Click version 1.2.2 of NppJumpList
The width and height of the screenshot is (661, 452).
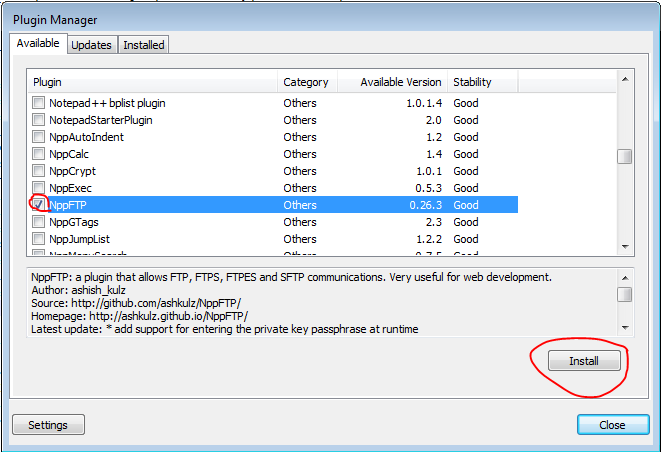click(429, 239)
